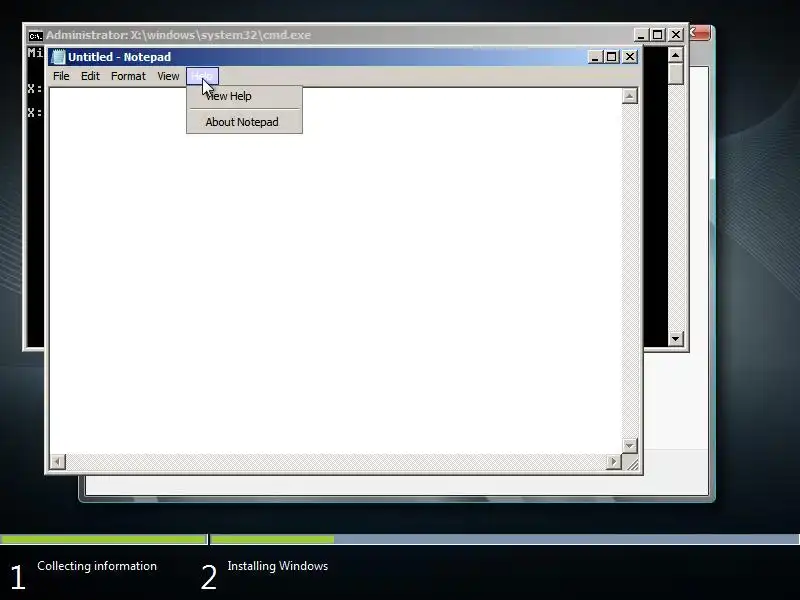Choose View Help from the Help menu

[x=244, y=96]
